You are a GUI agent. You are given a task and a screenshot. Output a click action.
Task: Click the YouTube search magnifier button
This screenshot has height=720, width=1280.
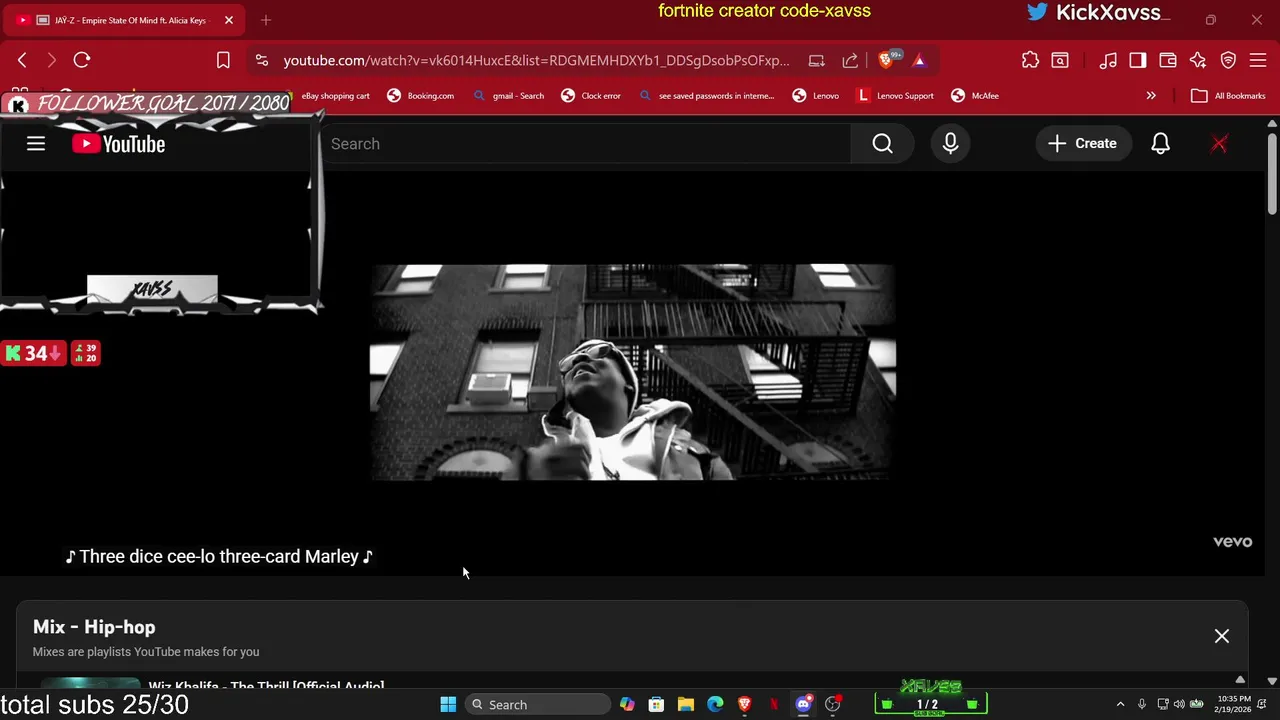click(x=882, y=144)
